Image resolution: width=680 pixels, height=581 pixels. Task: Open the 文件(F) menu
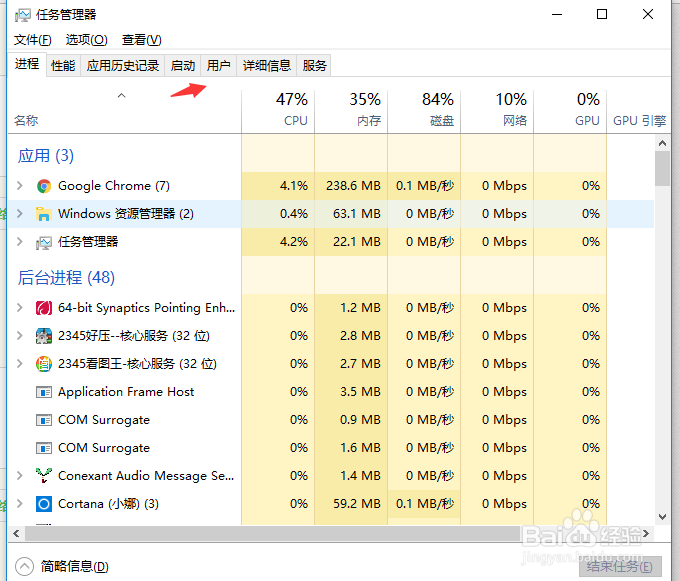[x=33, y=40]
